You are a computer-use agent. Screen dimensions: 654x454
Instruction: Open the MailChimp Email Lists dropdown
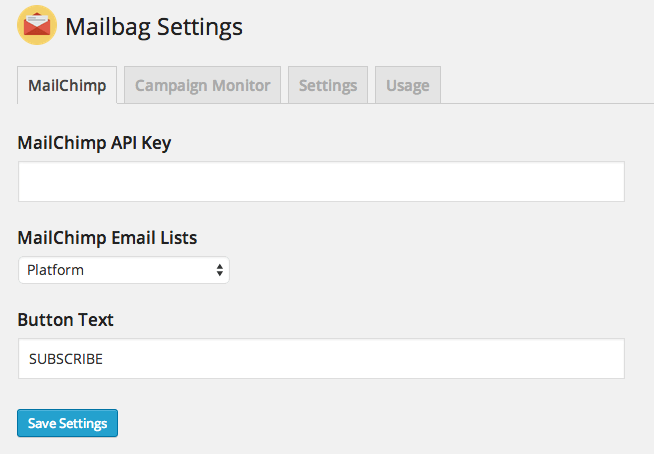(123, 270)
